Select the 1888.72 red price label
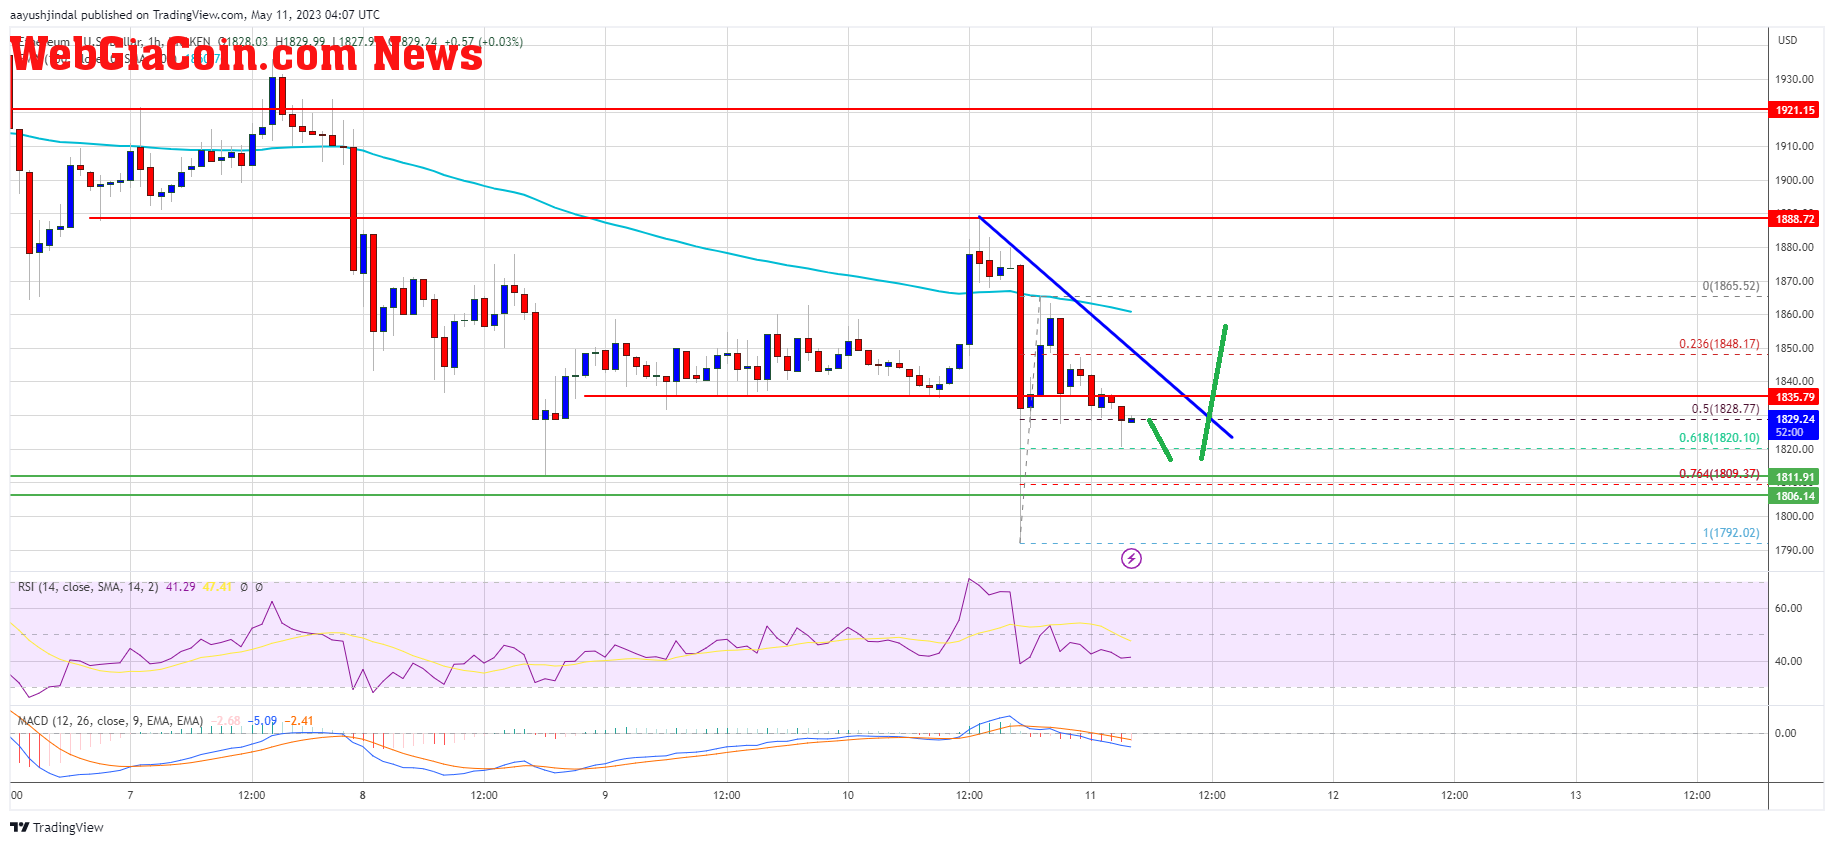Image resolution: width=1834 pixels, height=845 pixels. coord(1794,218)
